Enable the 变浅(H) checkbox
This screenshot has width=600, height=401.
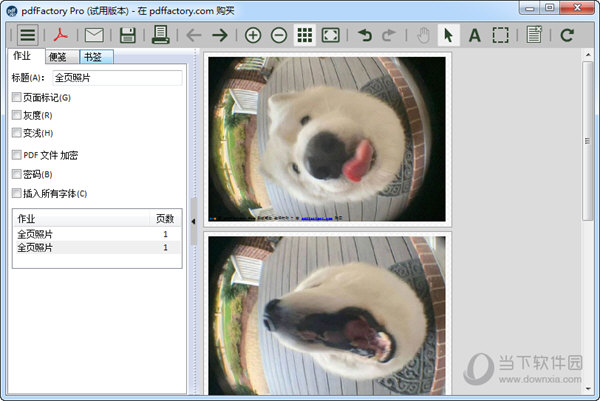point(16,133)
